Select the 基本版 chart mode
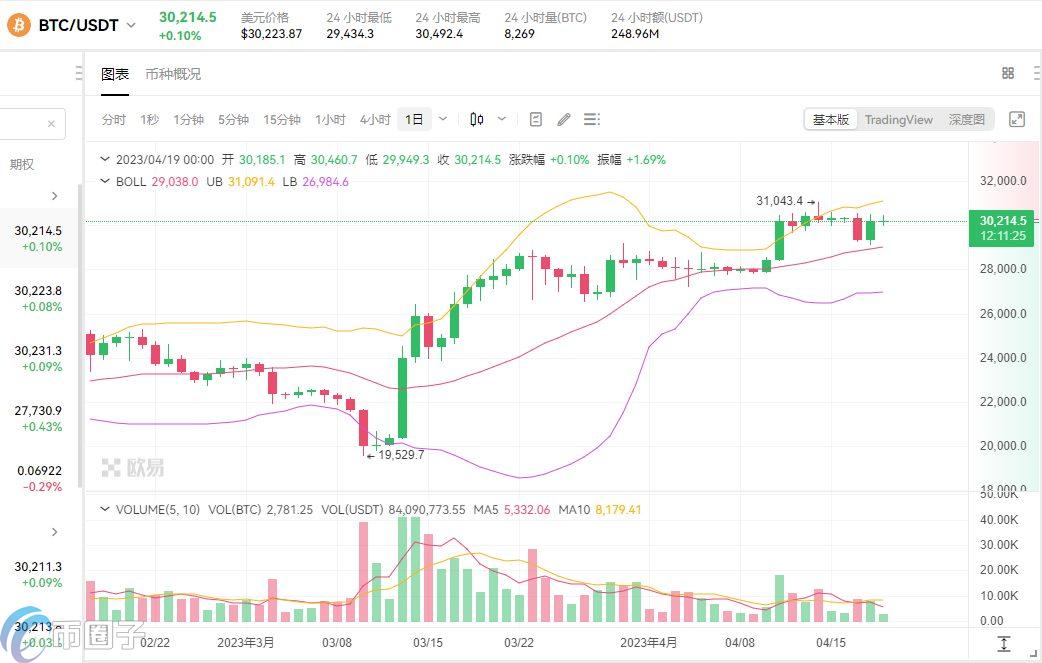This screenshot has height=663, width=1042. [x=831, y=120]
